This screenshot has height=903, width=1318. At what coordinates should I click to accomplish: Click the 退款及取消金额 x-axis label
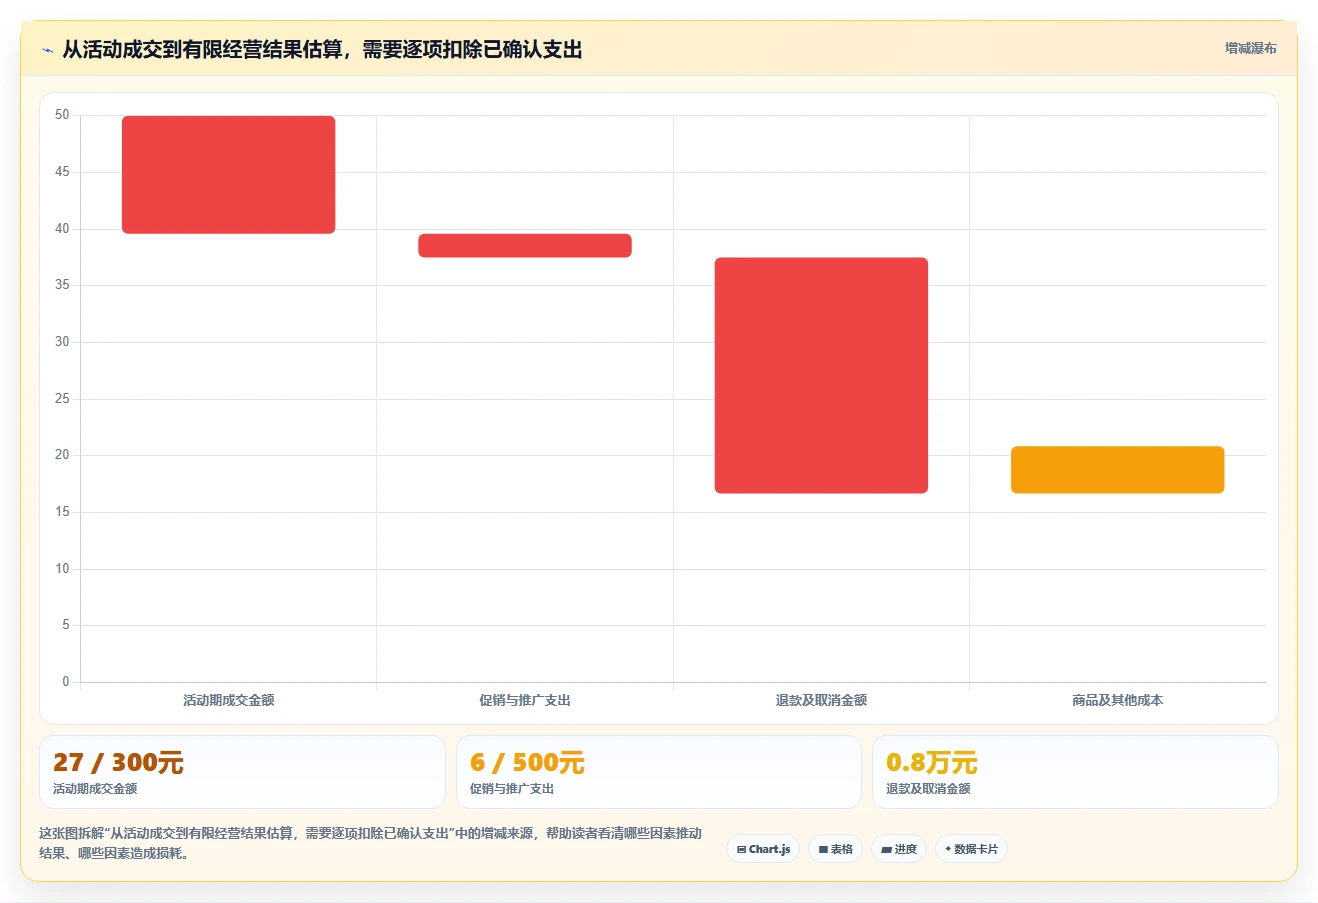click(x=821, y=700)
